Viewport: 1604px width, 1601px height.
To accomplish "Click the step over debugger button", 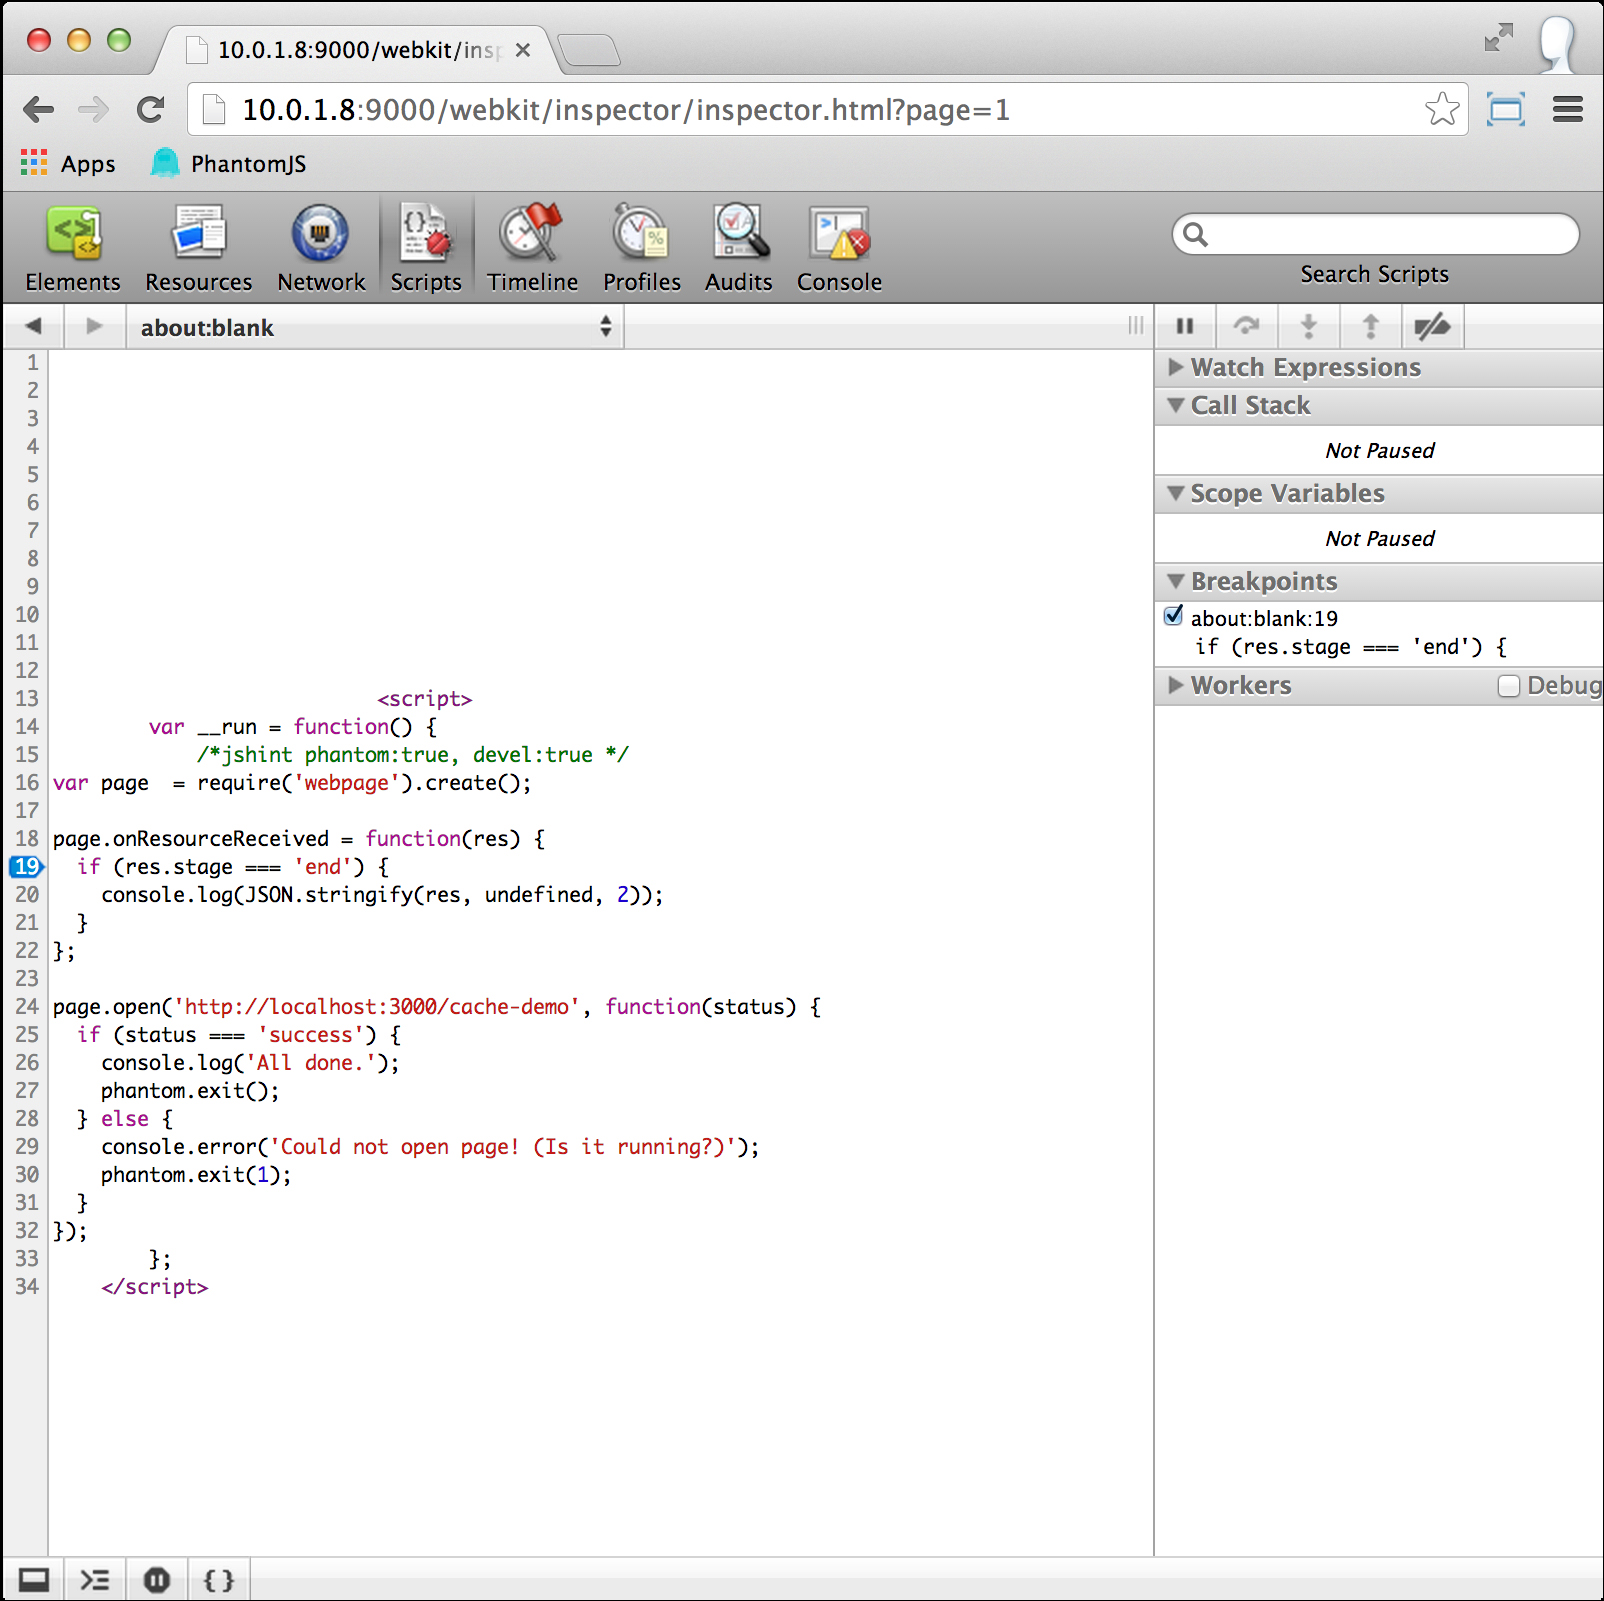I will click(x=1246, y=326).
